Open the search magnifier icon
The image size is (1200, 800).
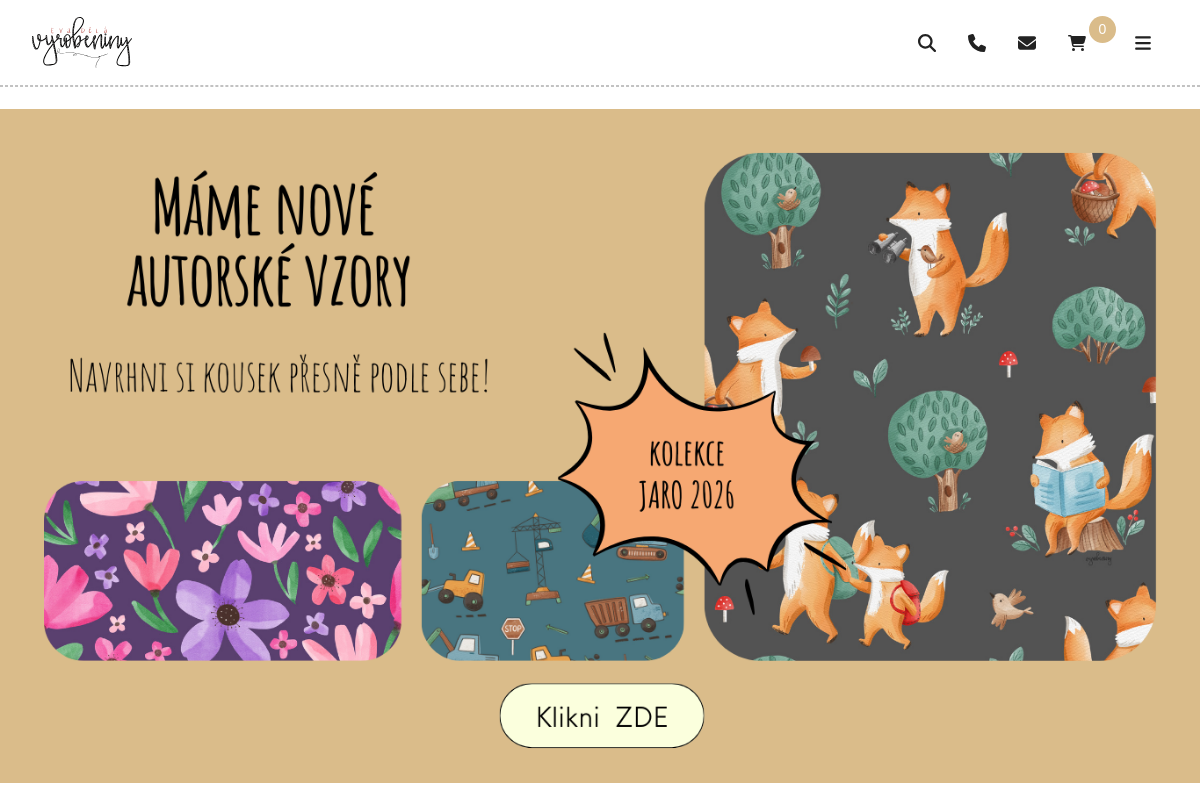point(927,43)
